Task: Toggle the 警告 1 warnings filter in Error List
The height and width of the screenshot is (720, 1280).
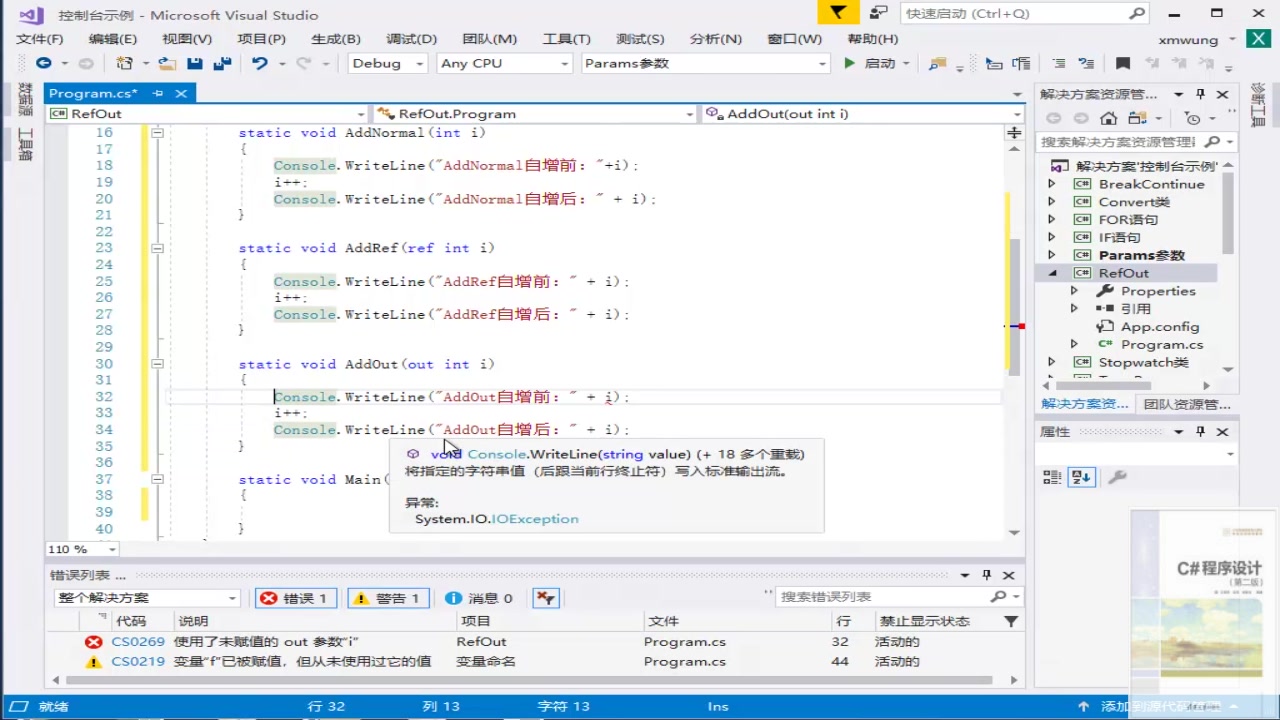Action: tap(388, 597)
